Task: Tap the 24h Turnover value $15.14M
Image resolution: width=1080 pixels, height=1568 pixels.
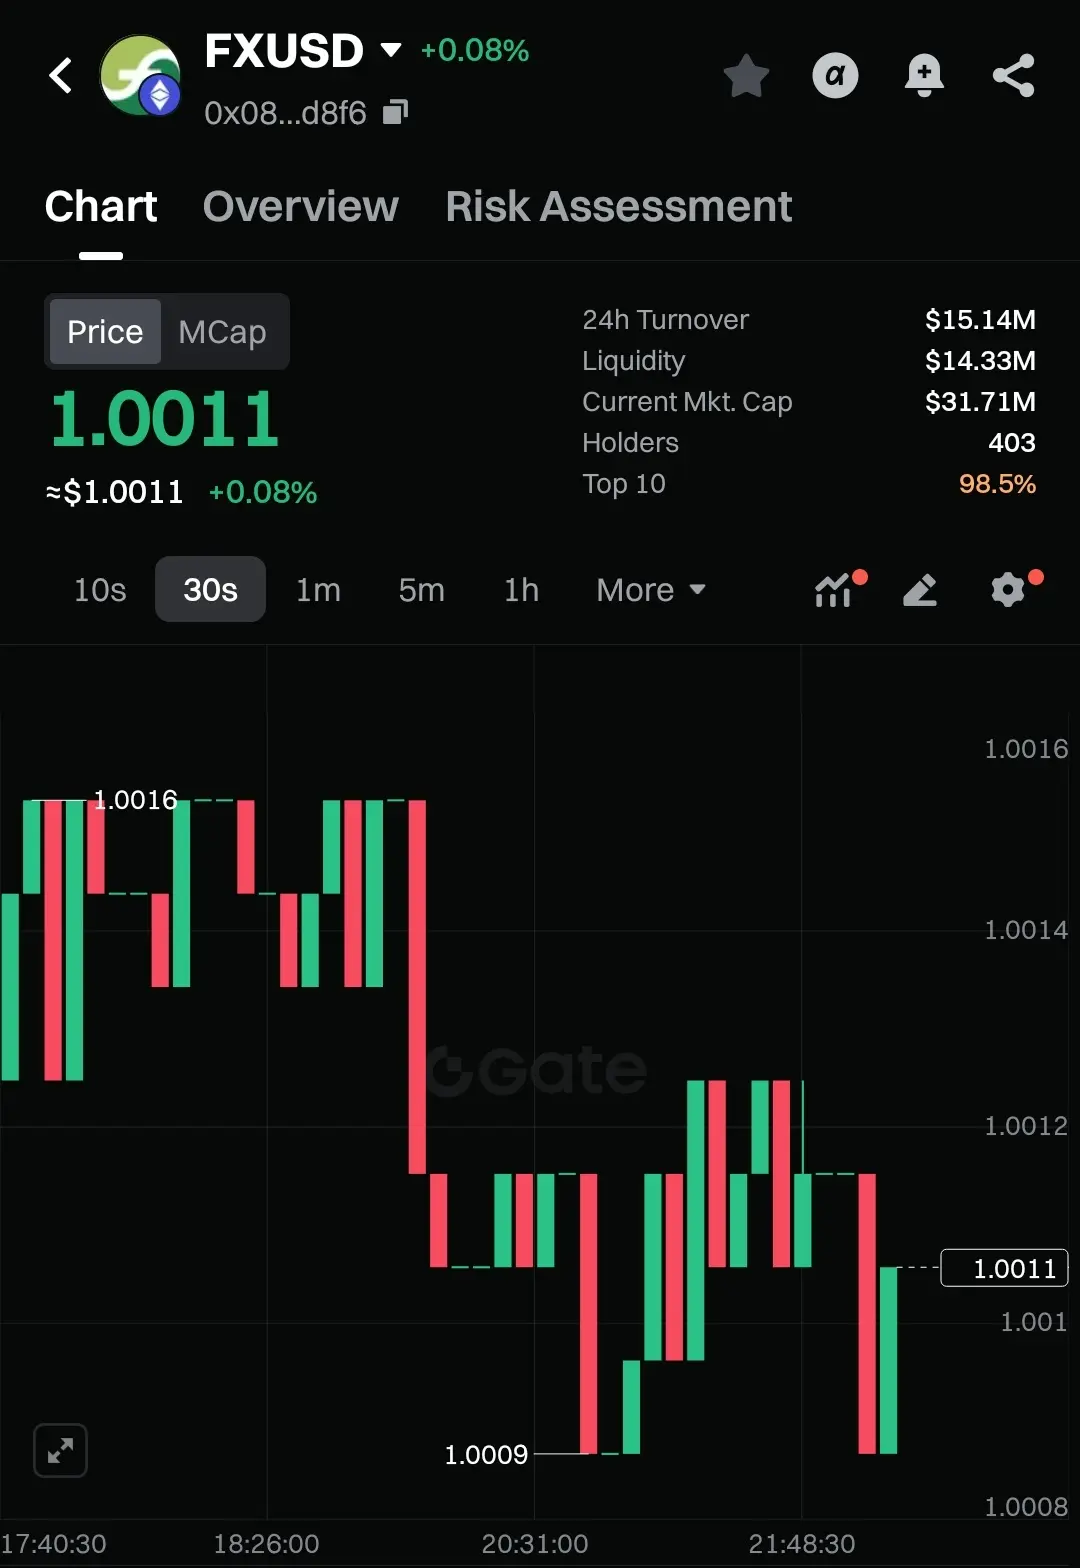Action: (x=980, y=320)
